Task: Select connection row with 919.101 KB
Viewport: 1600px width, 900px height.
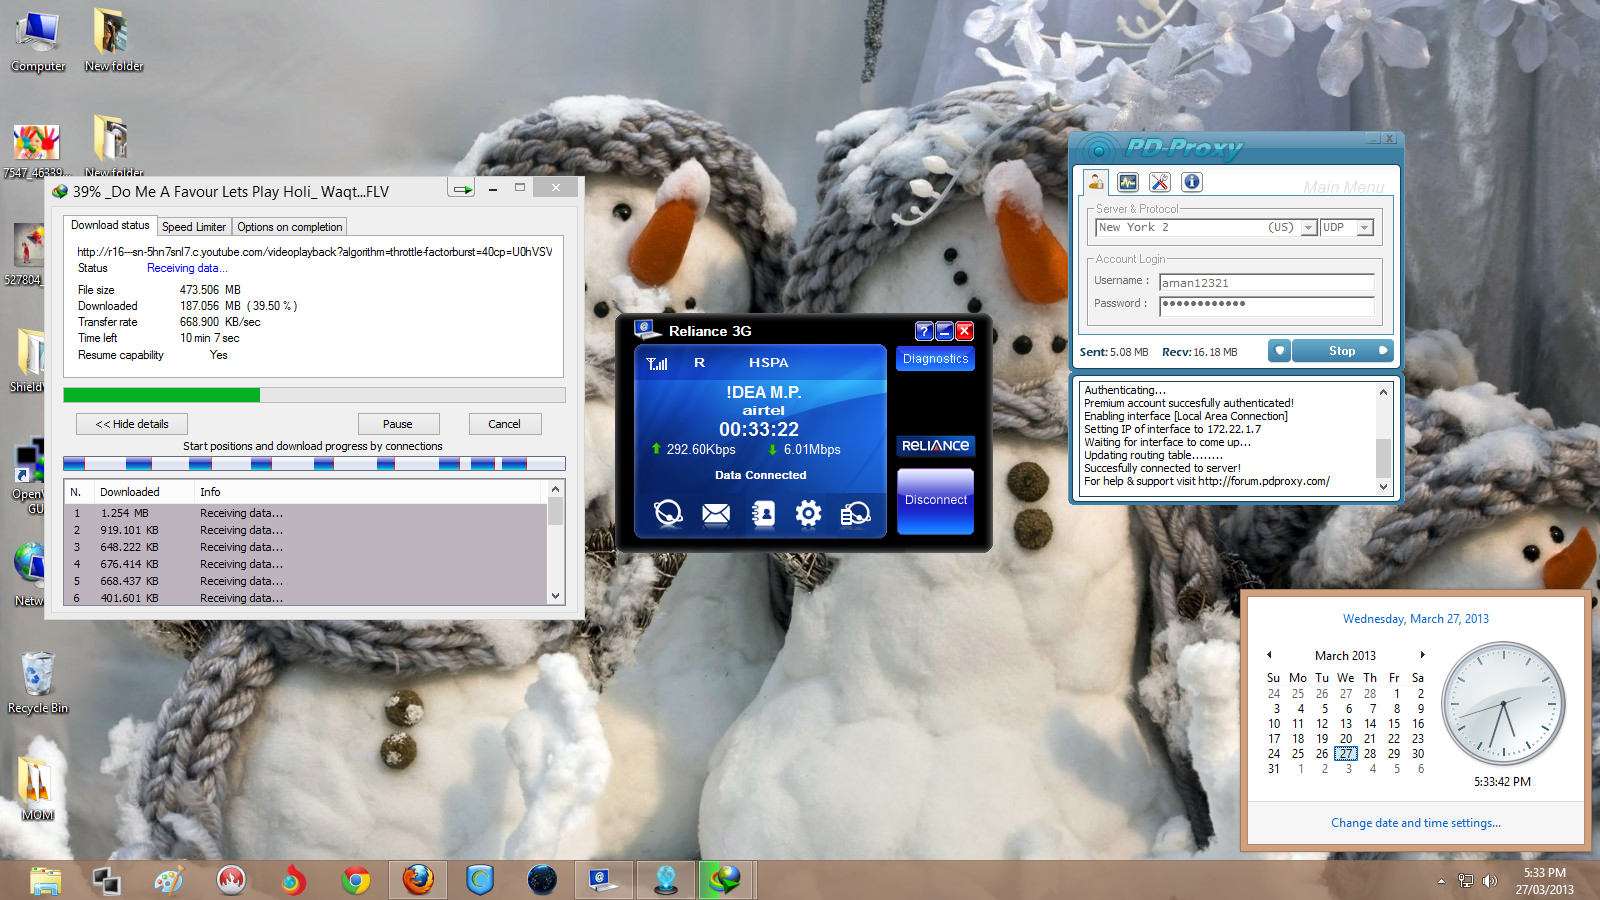Action: tap(306, 530)
